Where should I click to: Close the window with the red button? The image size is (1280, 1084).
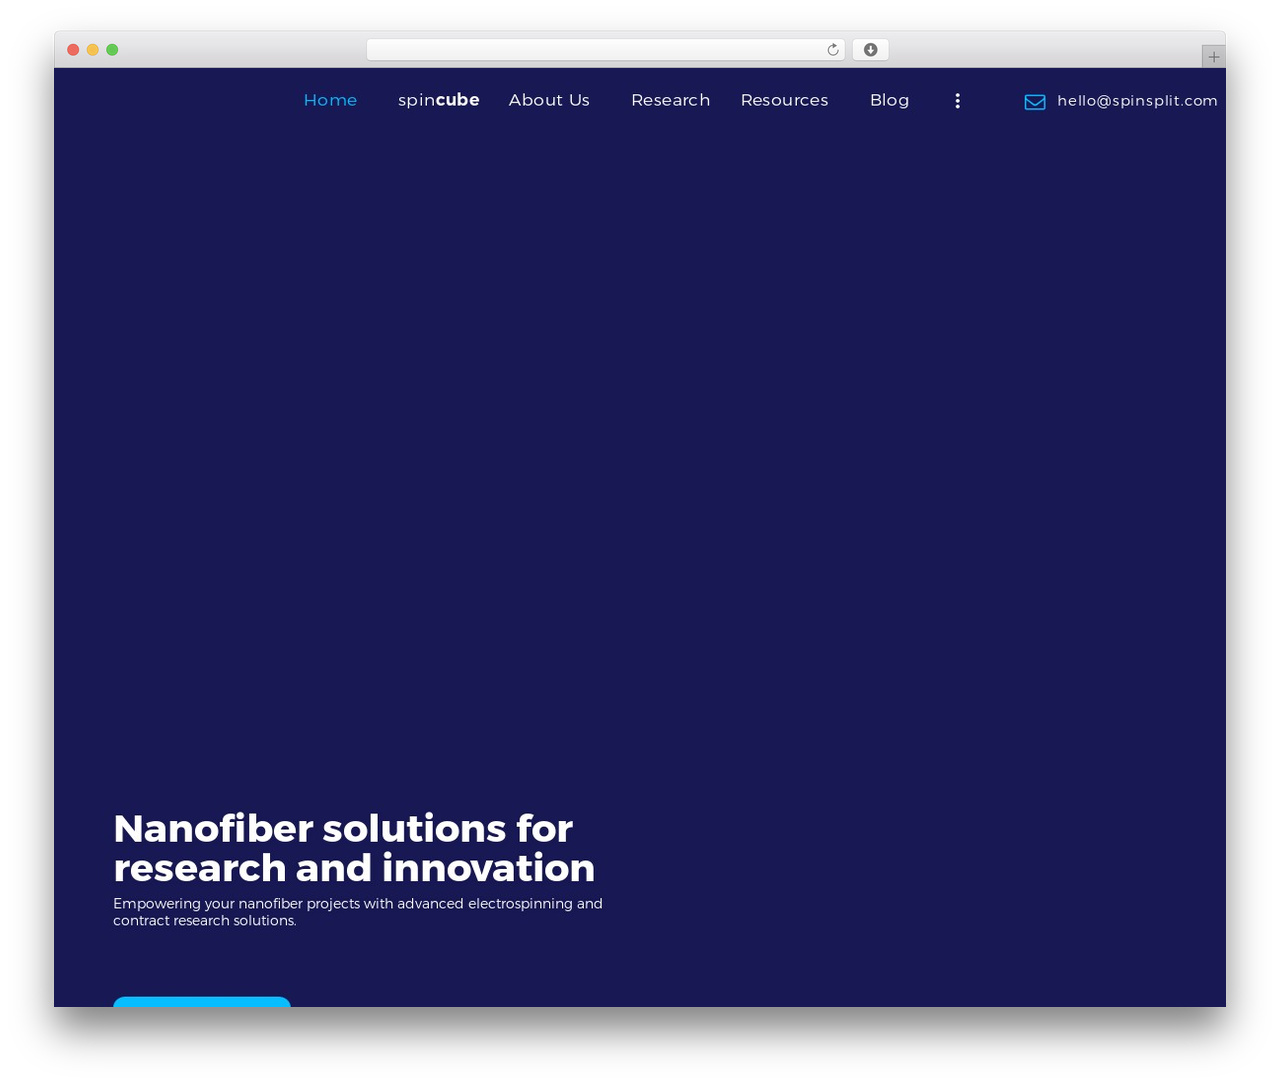[73, 50]
